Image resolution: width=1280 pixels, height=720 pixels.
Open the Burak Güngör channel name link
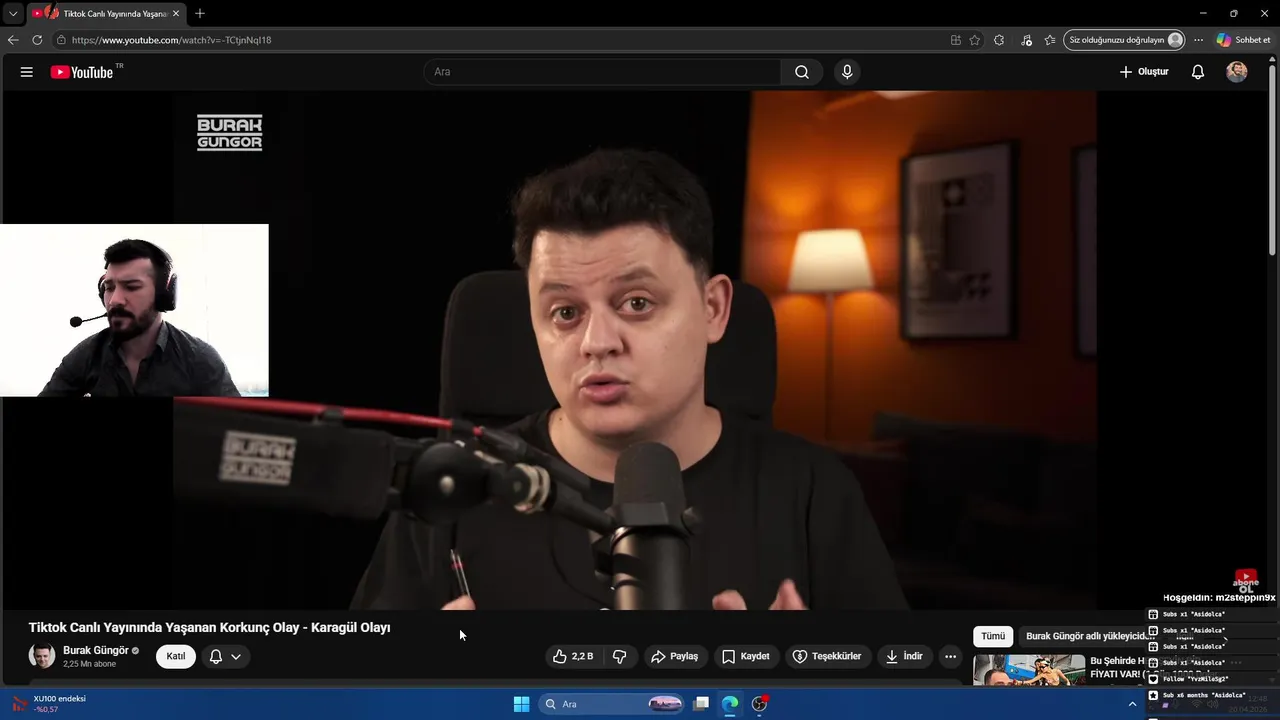pyautogui.click(x=96, y=650)
